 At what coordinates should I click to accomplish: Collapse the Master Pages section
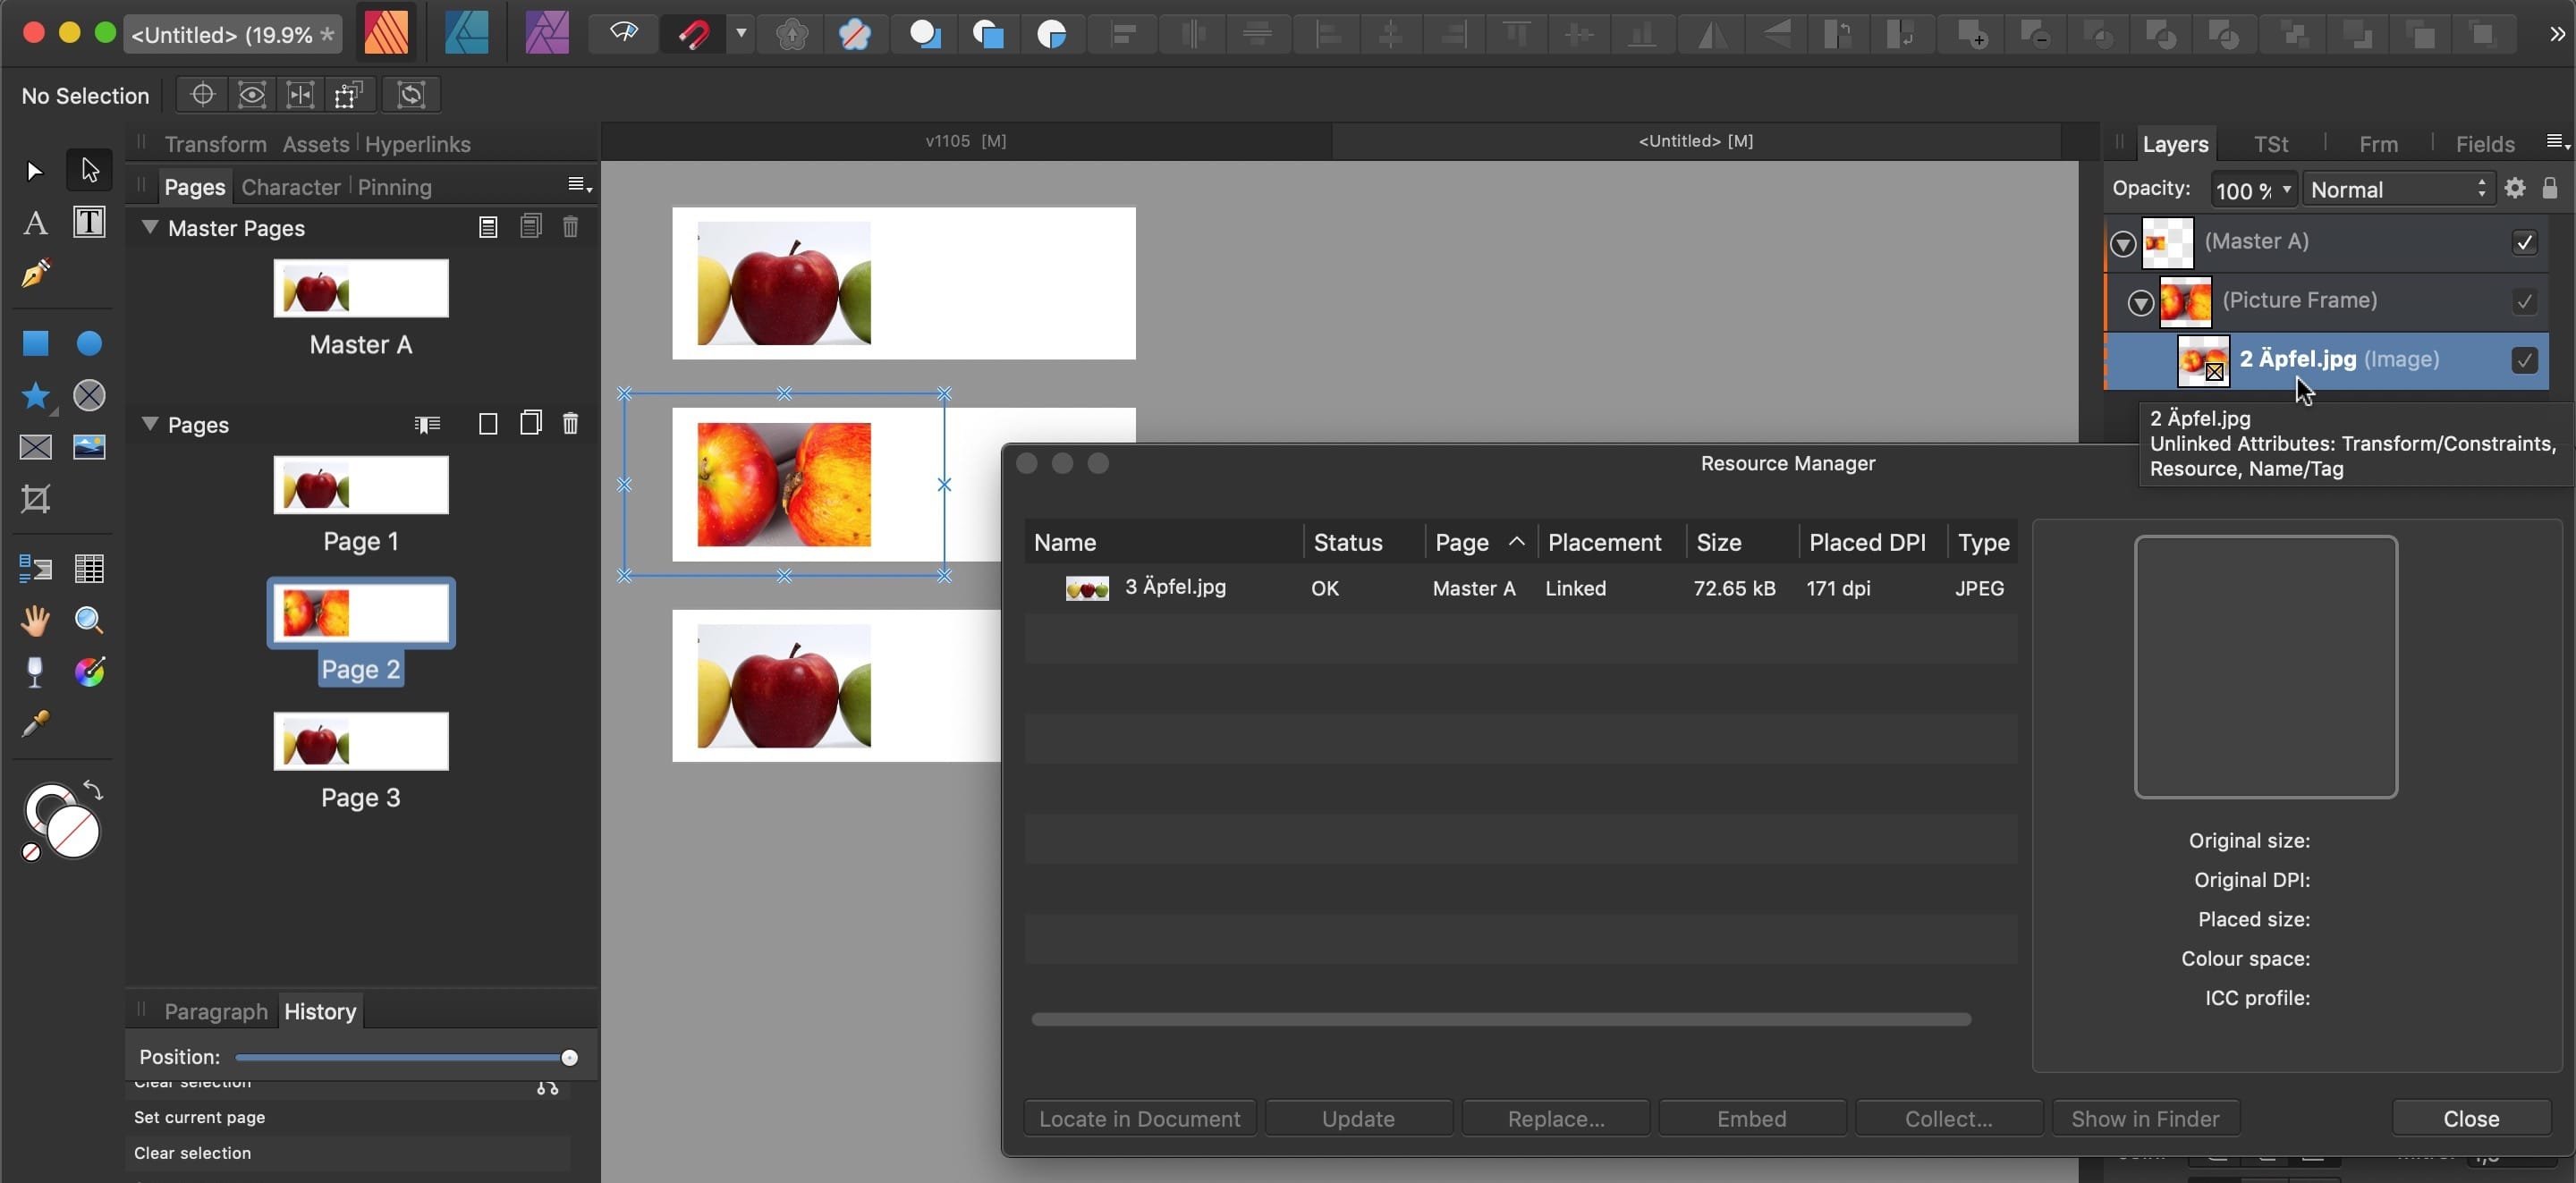(150, 227)
